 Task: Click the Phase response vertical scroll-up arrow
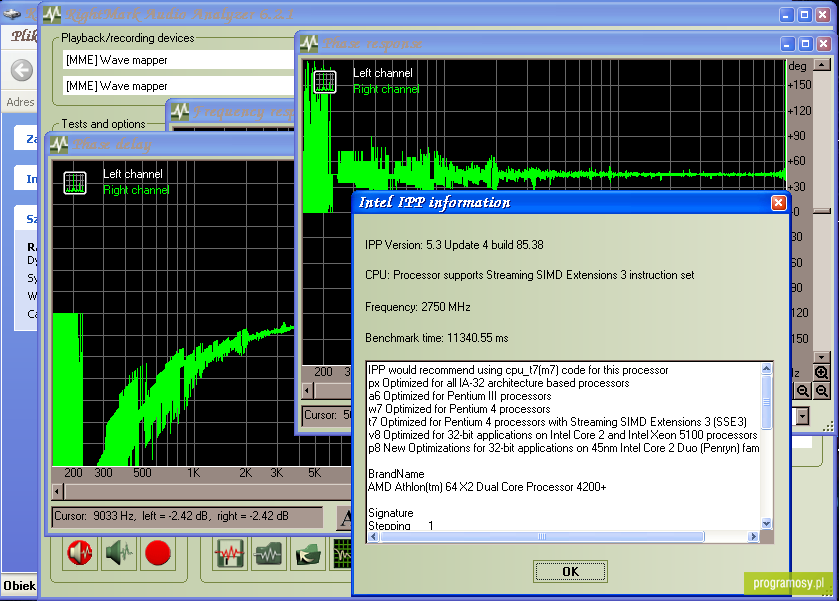point(821,65)
